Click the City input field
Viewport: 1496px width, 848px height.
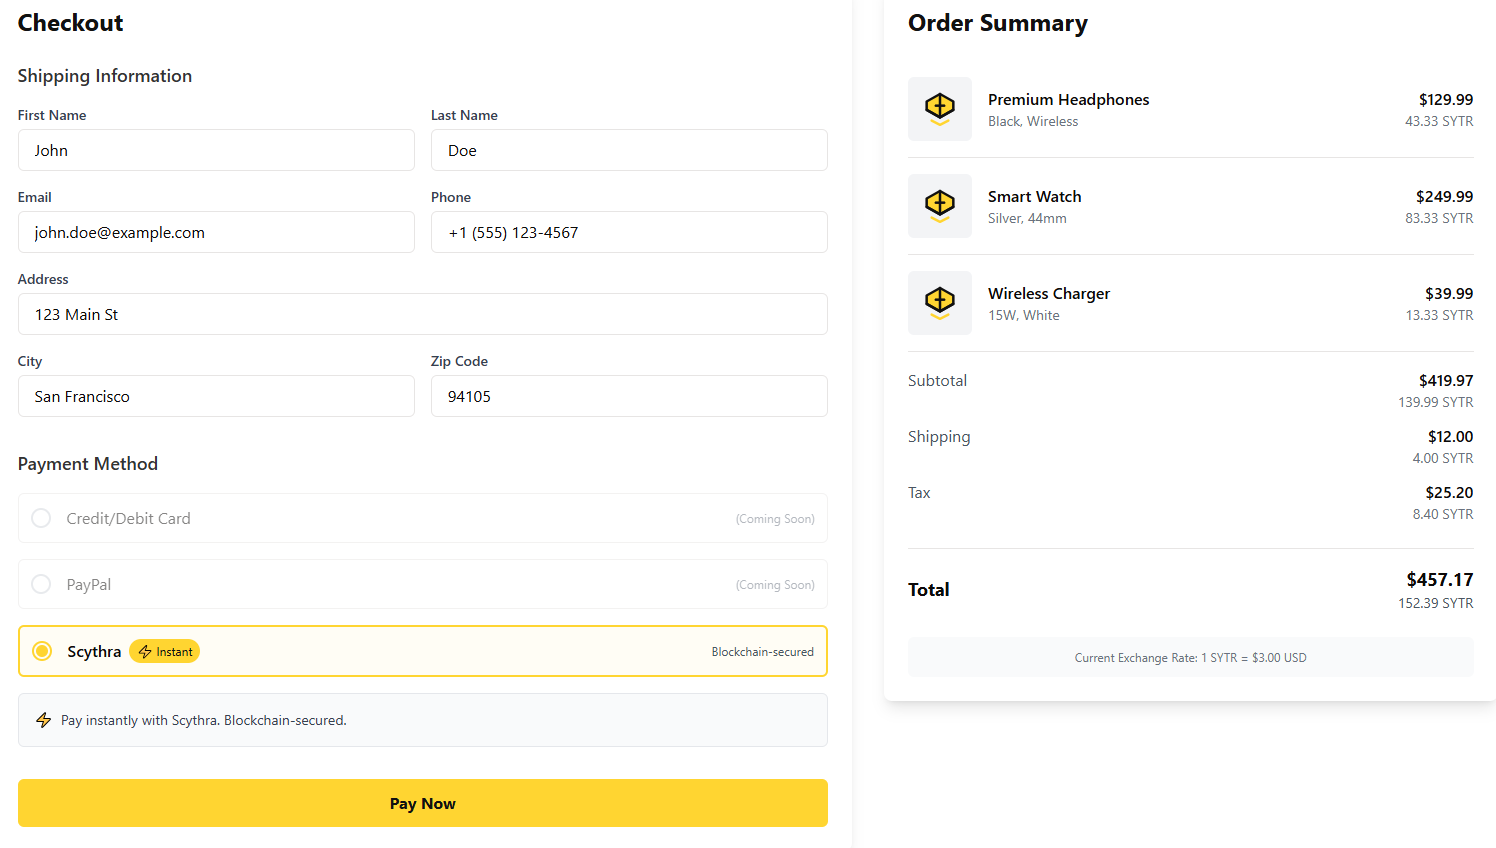pyautogui.click(x=216, y=396)
